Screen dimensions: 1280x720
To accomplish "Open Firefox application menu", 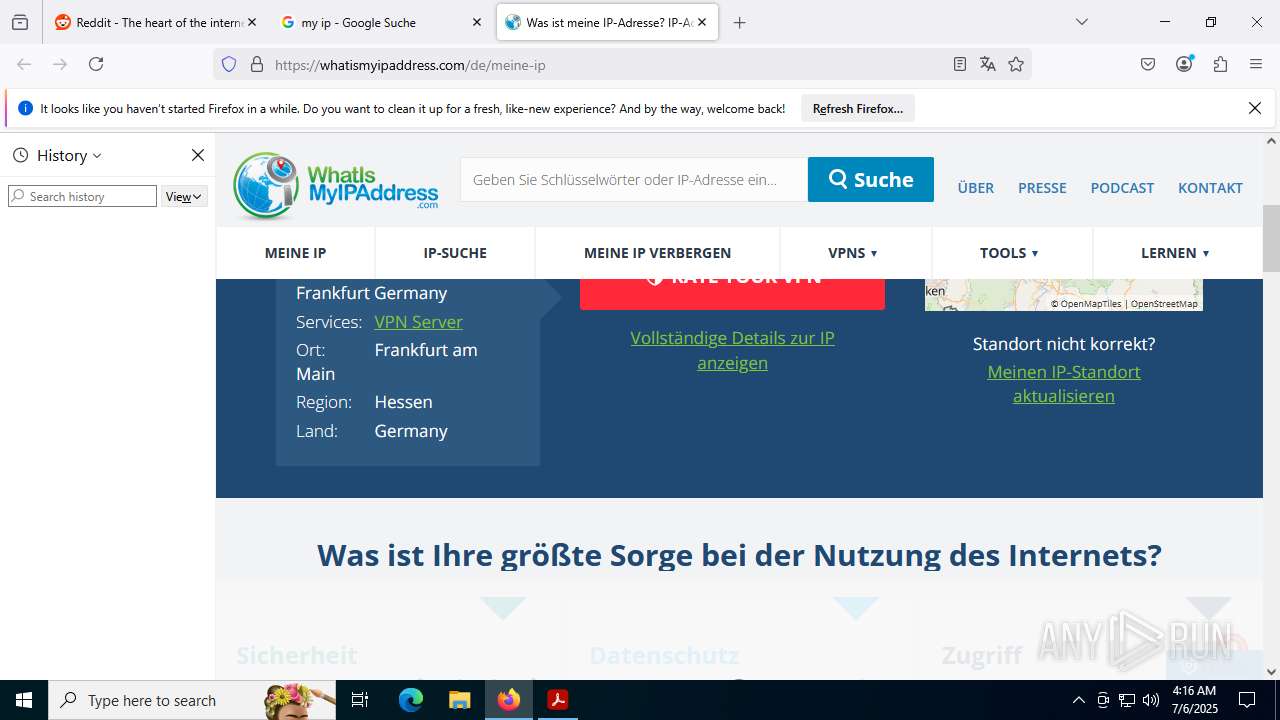I will [x=1256, y=64].
